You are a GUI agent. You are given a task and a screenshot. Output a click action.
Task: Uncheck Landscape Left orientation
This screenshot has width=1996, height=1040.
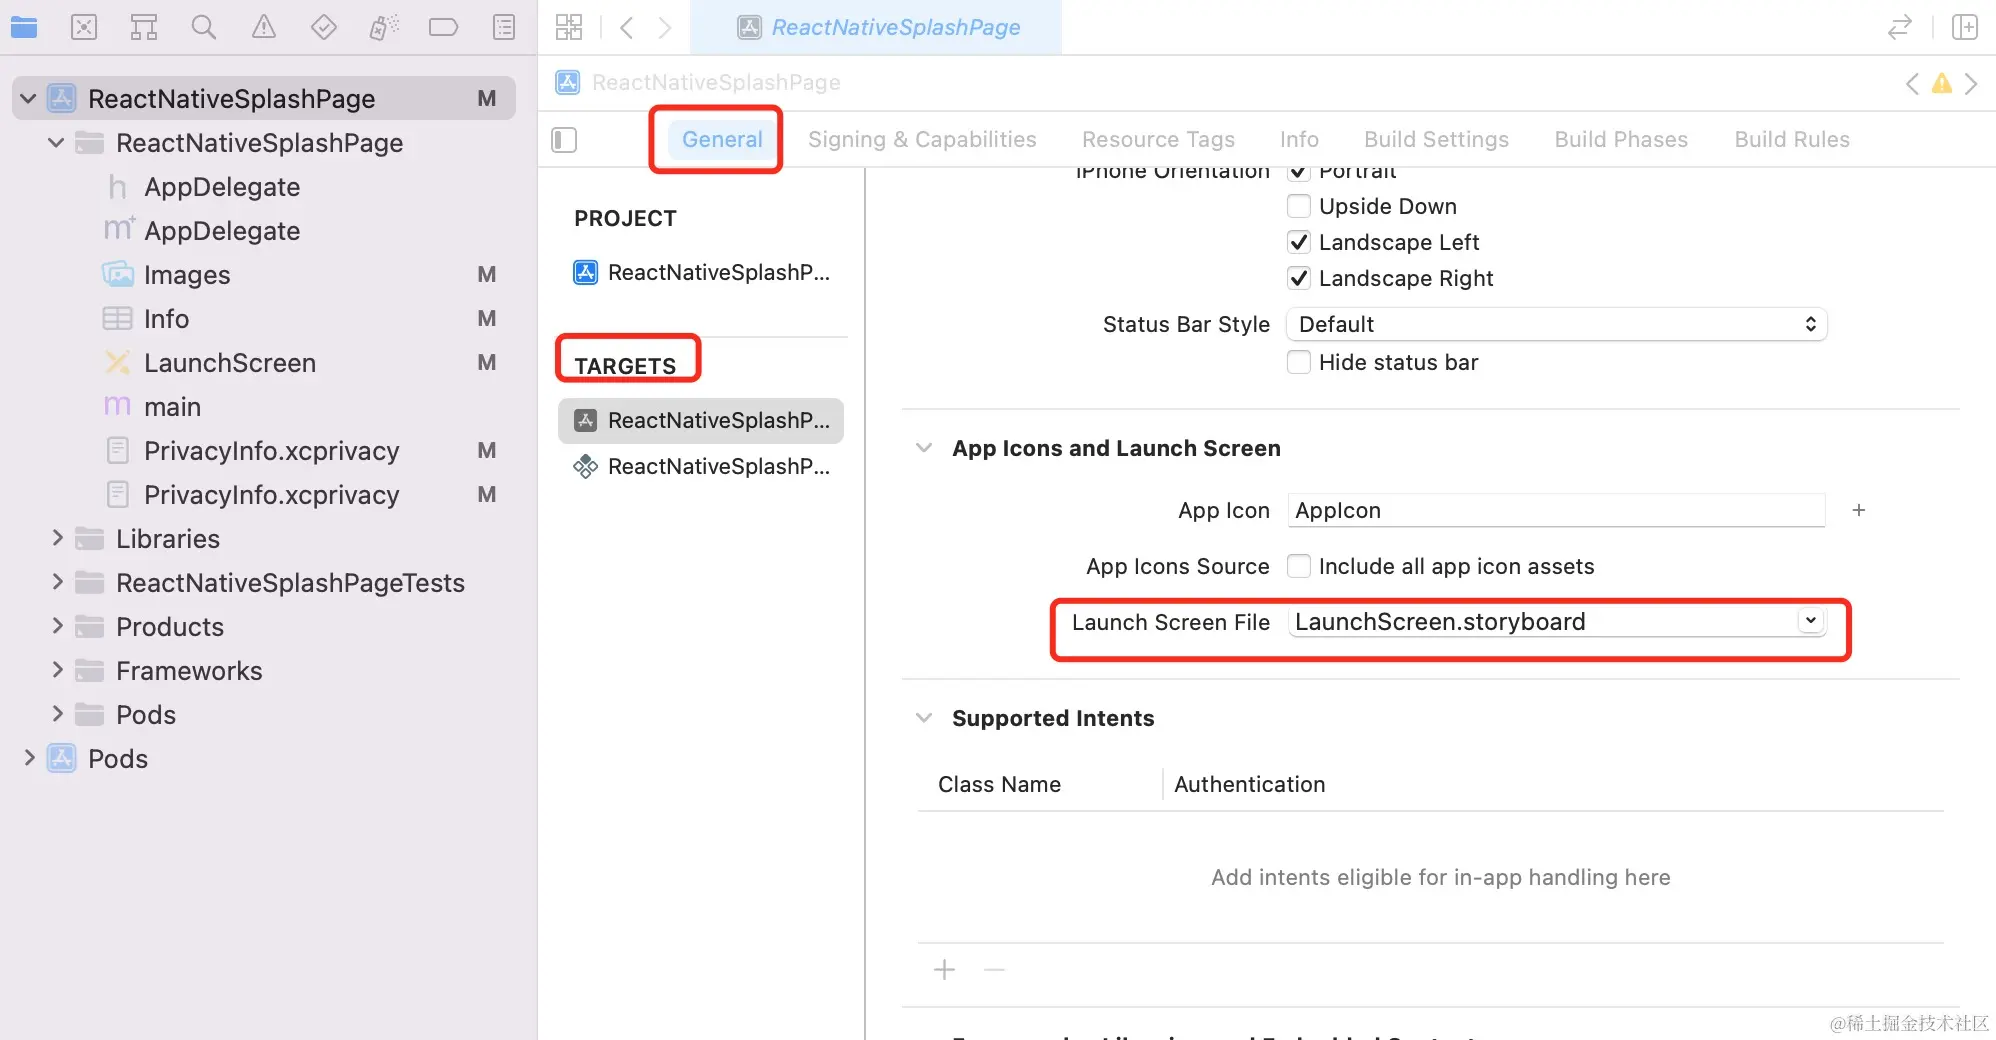(x=1299, y=242)
